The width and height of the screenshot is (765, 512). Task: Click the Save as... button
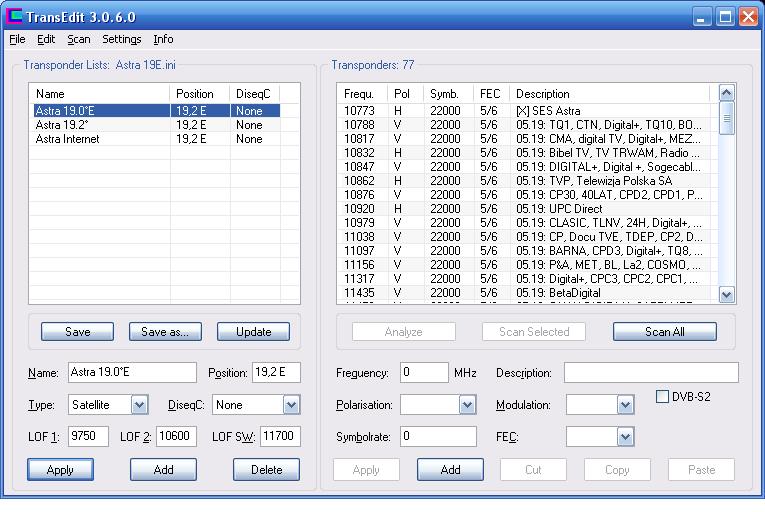point(165,332)
